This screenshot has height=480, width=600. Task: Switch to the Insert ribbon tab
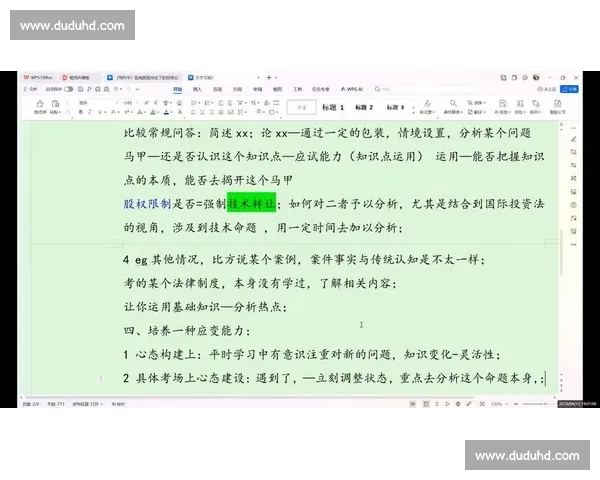pyautogui.click(x=197, y=89)
